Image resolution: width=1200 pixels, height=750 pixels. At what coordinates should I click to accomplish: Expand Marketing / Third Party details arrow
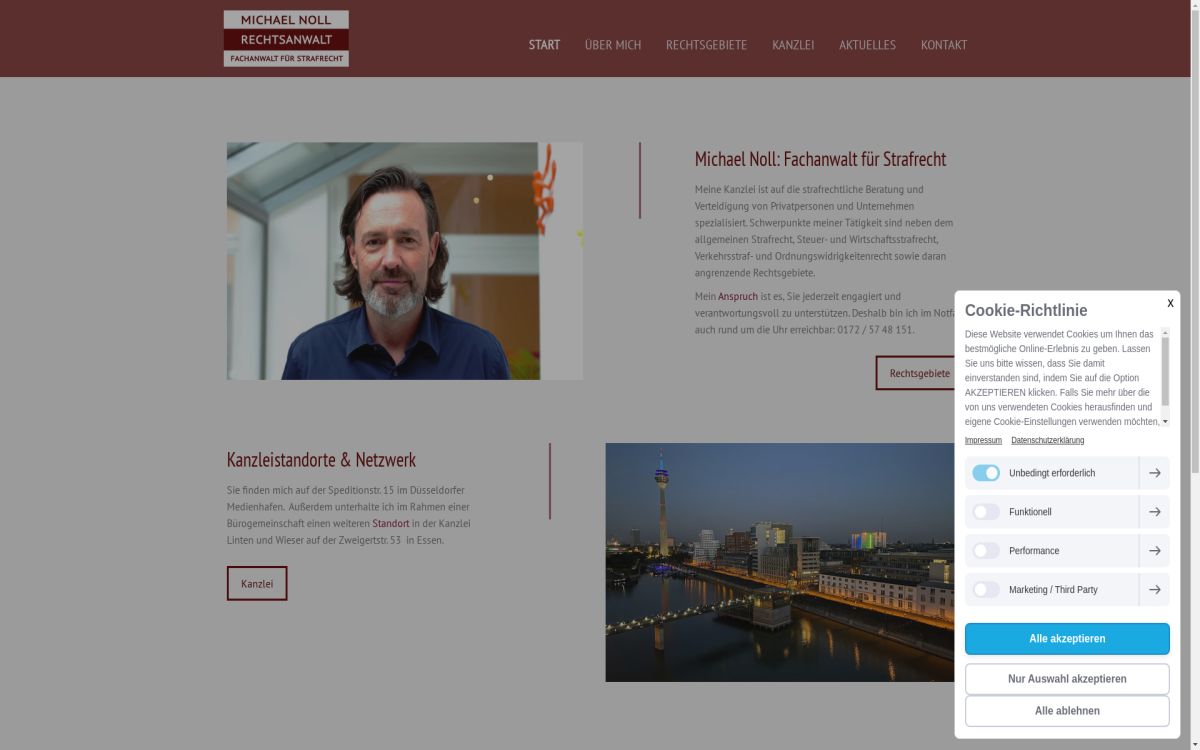pyautogui.click(x=1154, y=590)
